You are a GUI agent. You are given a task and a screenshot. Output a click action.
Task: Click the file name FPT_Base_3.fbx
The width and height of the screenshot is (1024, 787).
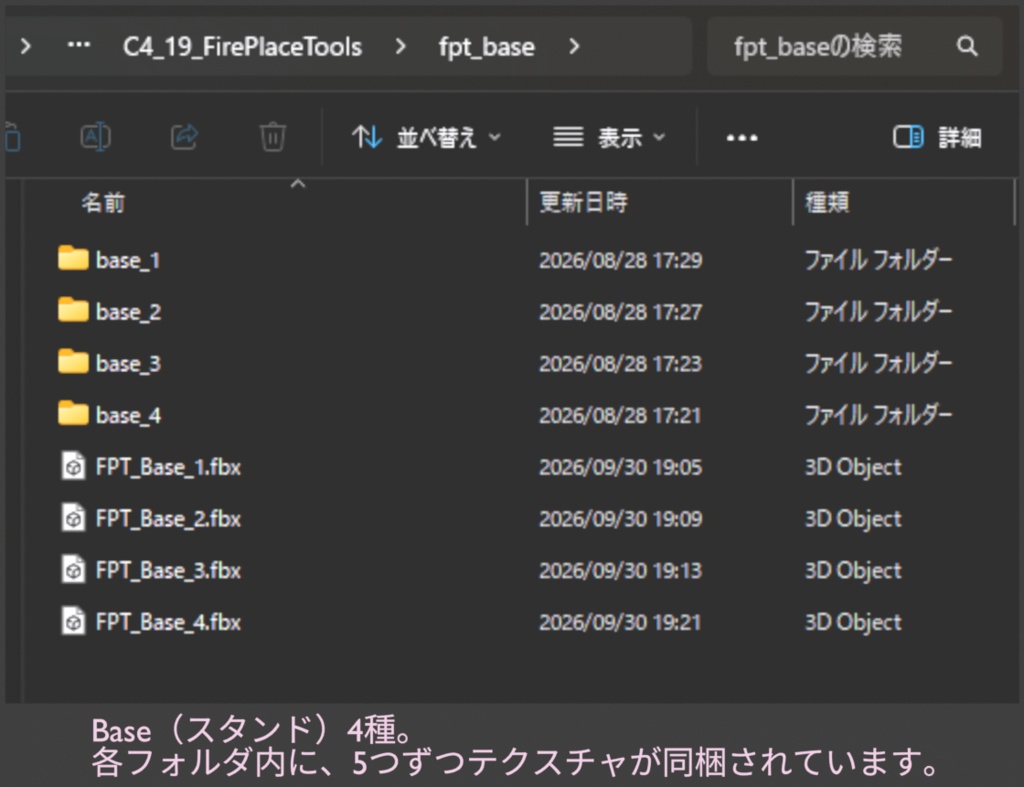coord(168,570)
